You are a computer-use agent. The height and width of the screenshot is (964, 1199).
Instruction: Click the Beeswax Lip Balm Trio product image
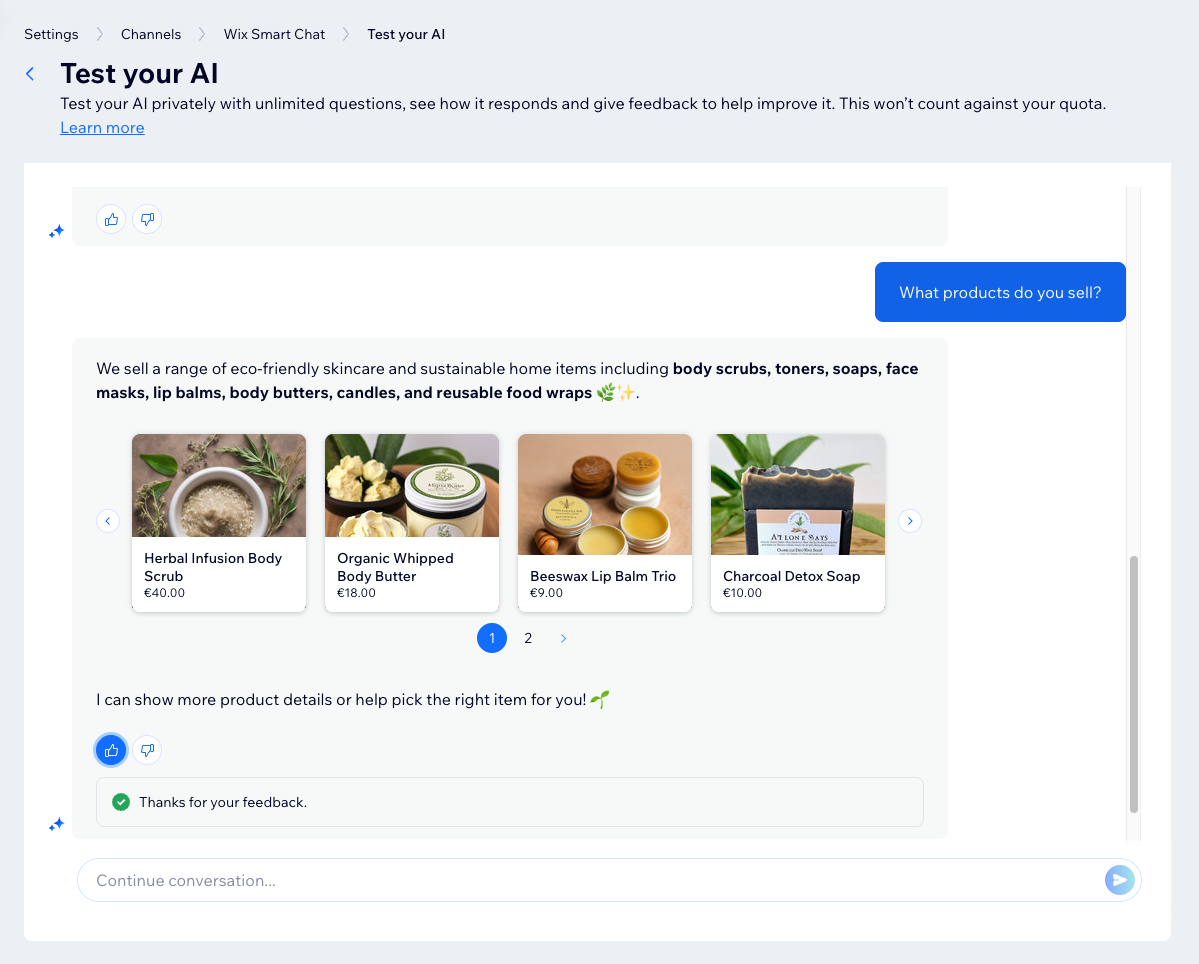click(x=604, y=494)
